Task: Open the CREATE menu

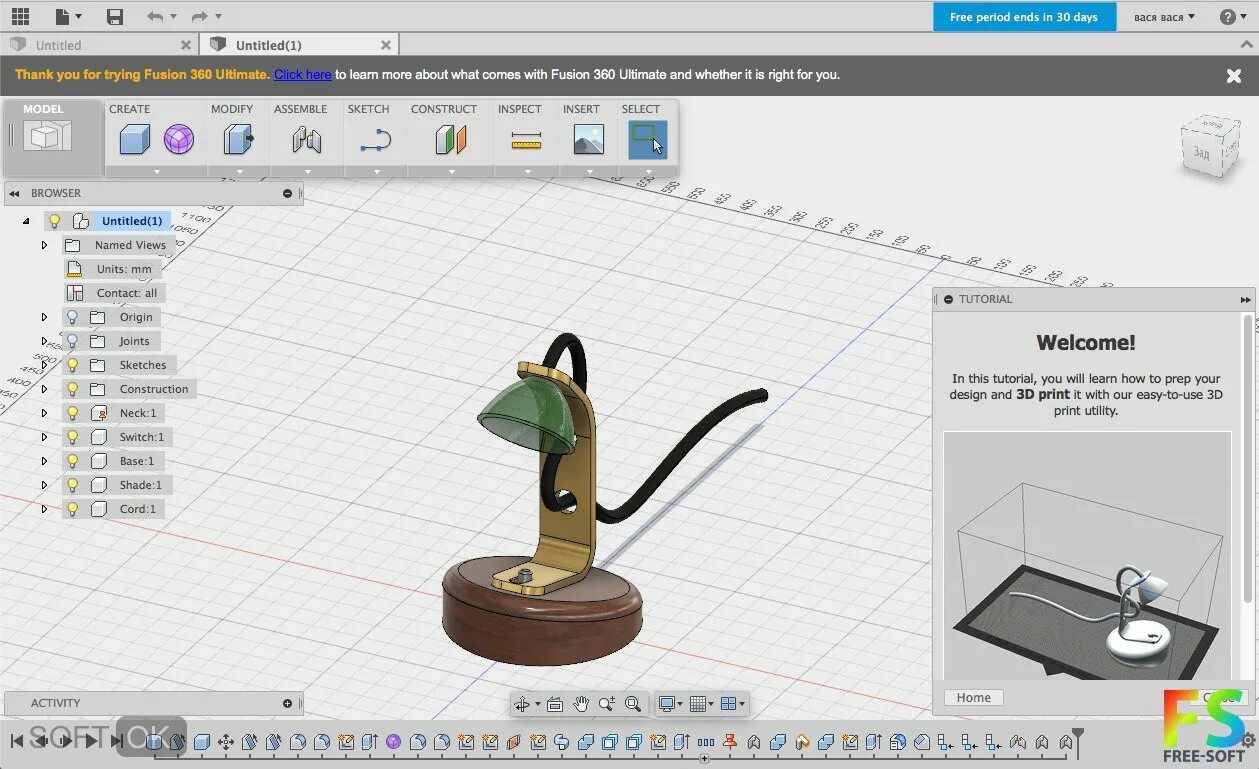Action: (x=130, y=109)
